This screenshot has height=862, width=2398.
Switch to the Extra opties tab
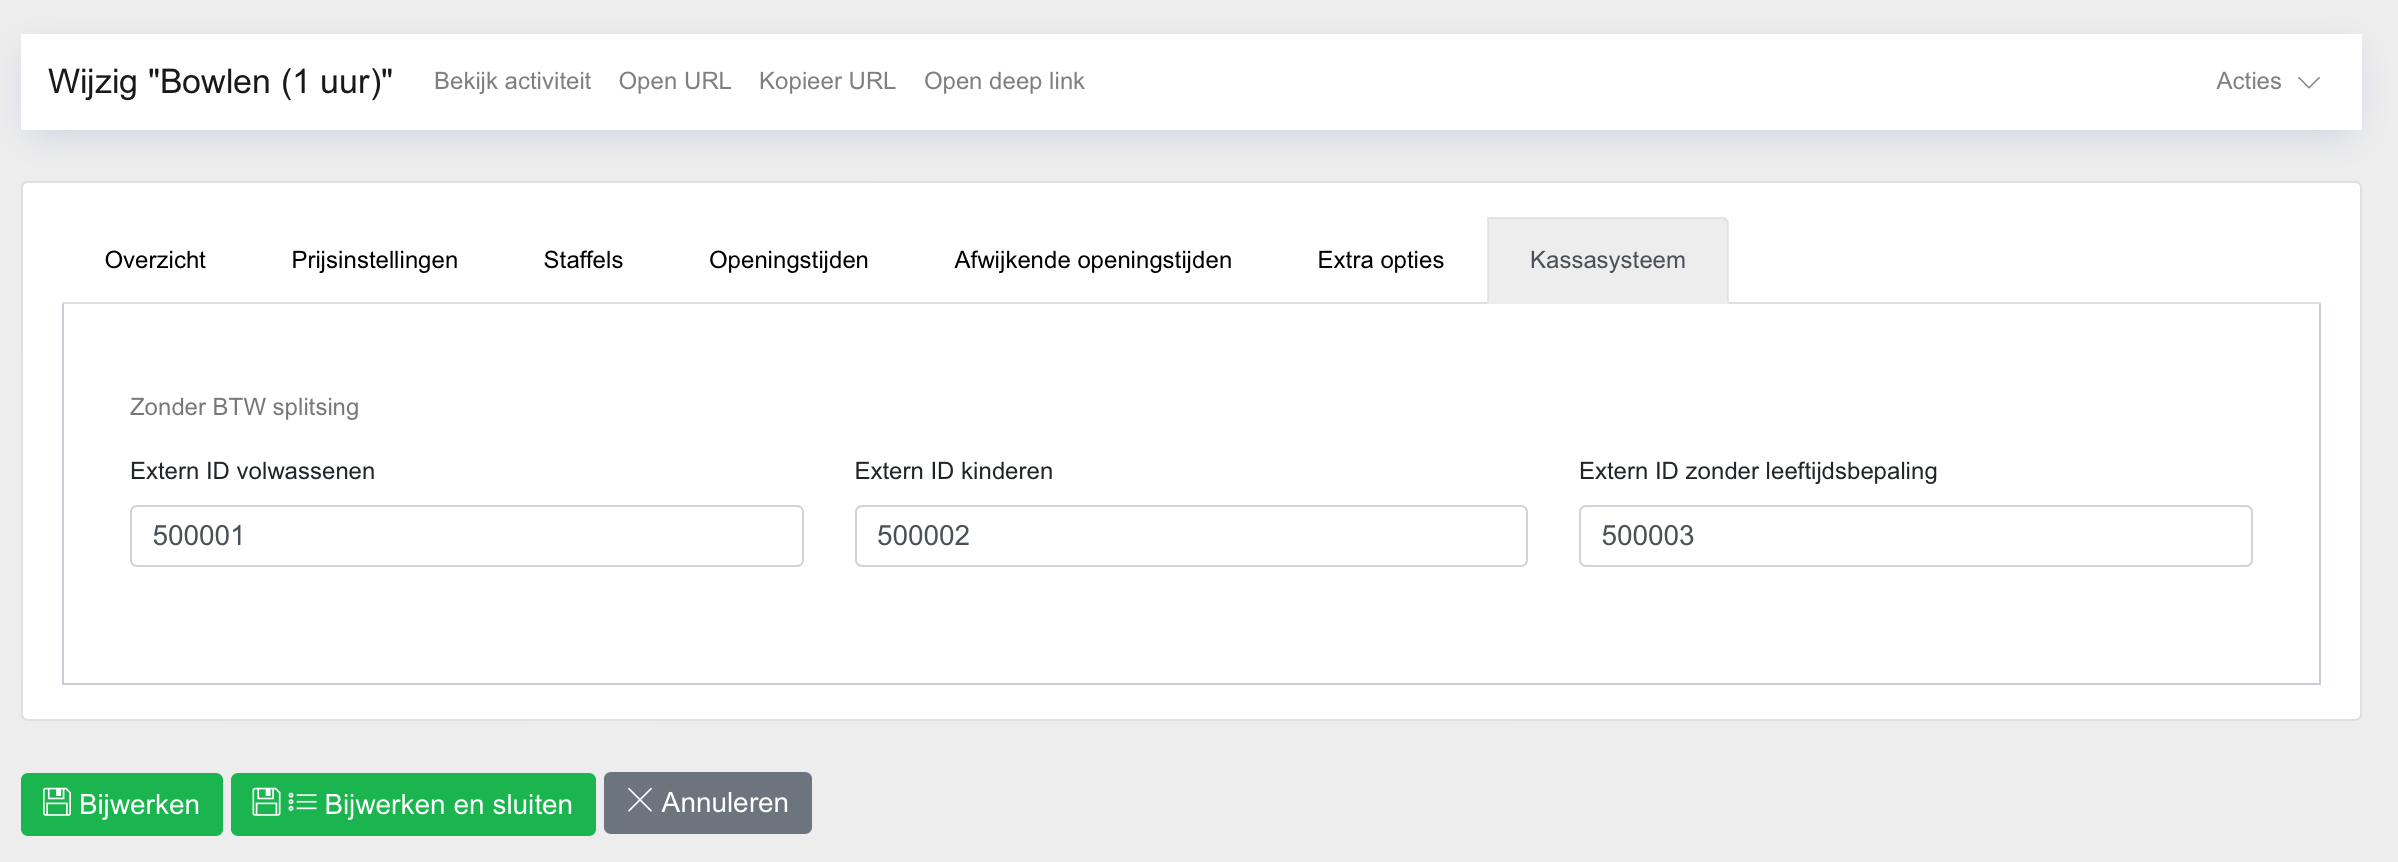(x=1380, y=260)
